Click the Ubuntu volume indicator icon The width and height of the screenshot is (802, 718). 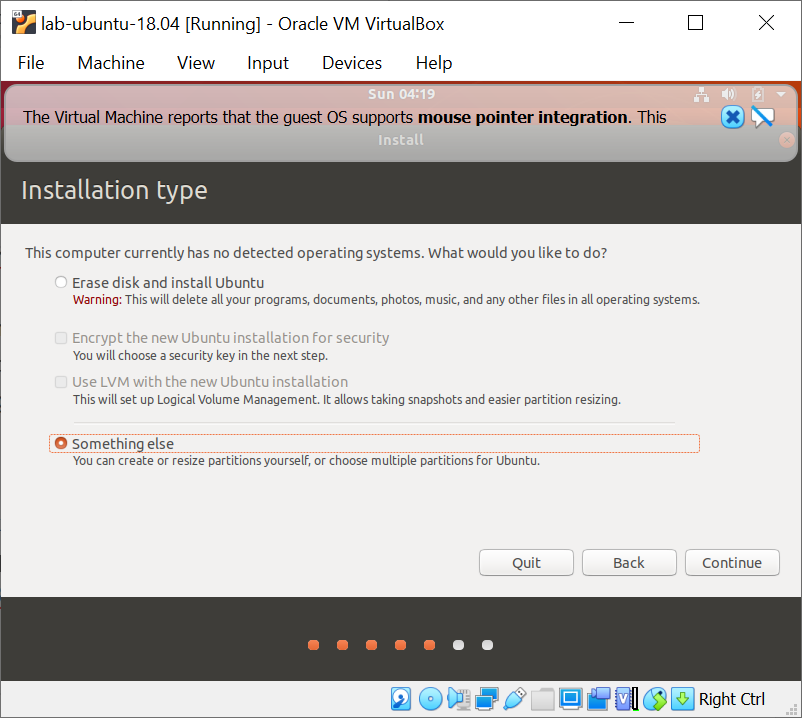point(729,94)
